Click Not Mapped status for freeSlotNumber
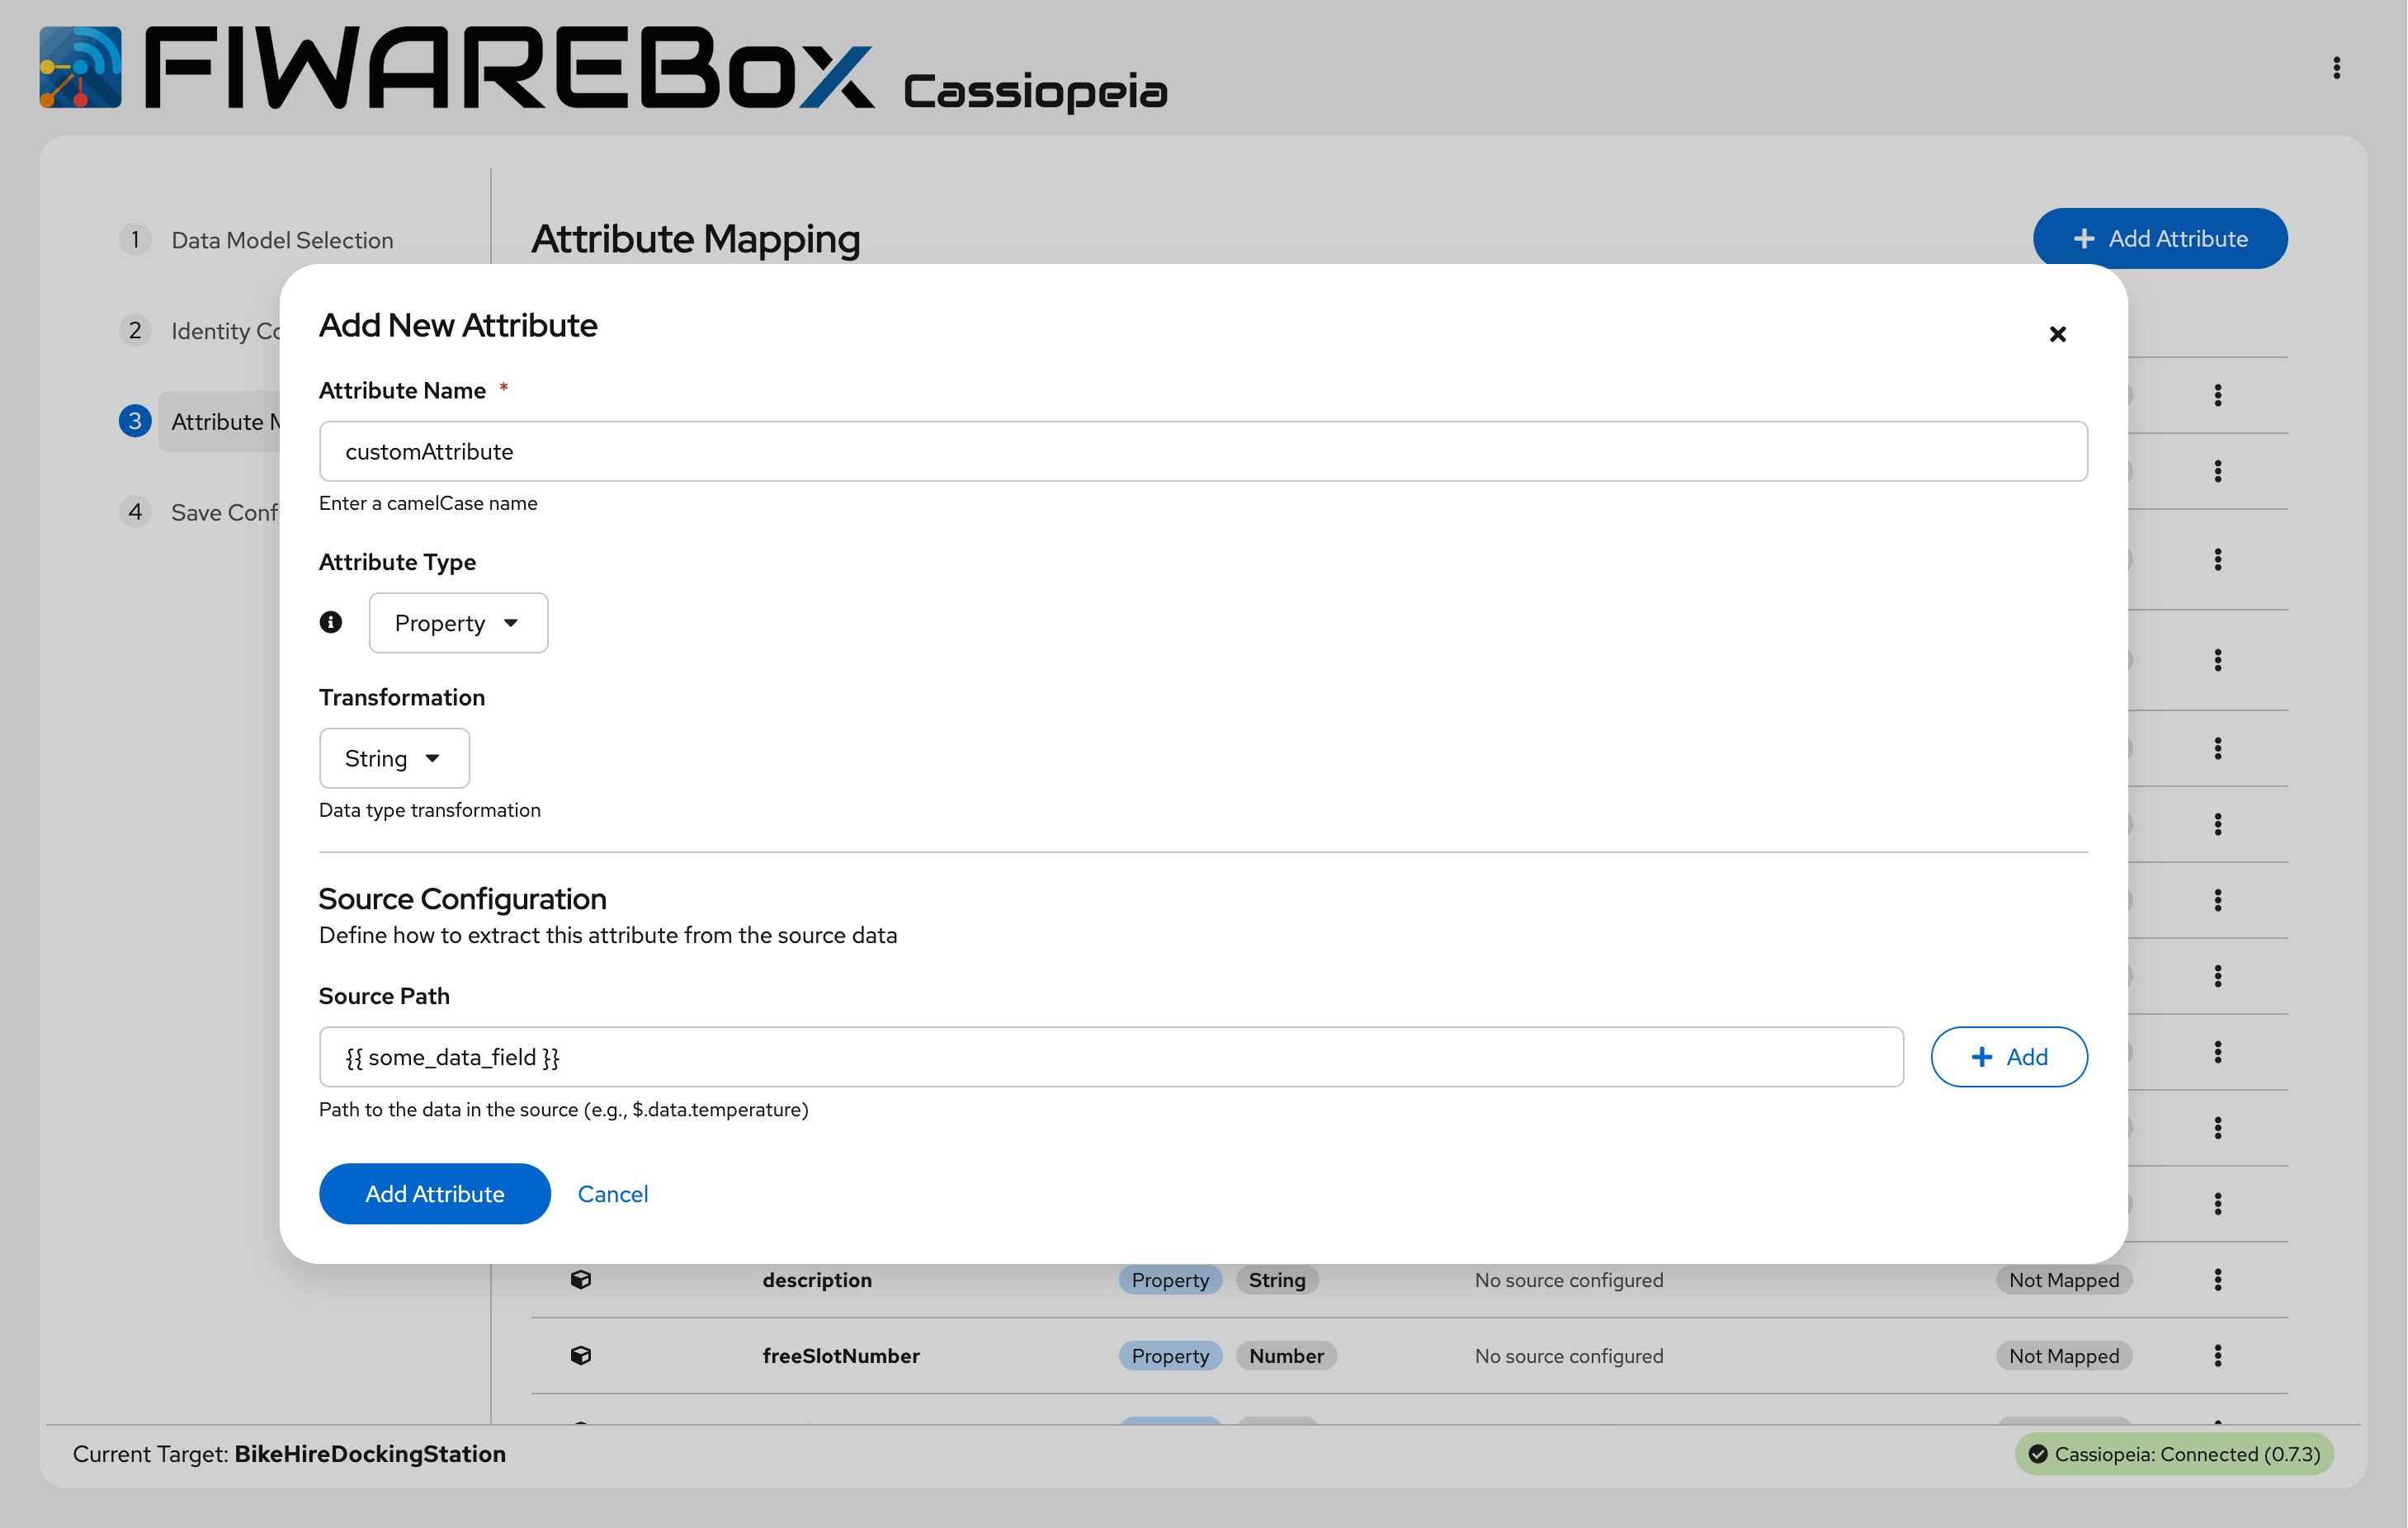2408x1528 pixels. [2064, 1356]
